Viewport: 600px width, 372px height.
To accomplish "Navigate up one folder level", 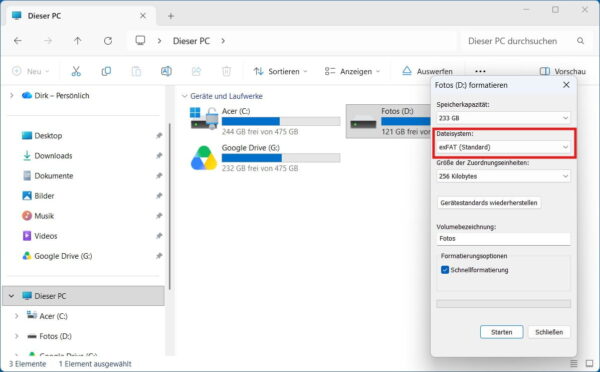I will click(x=78, y=41).
